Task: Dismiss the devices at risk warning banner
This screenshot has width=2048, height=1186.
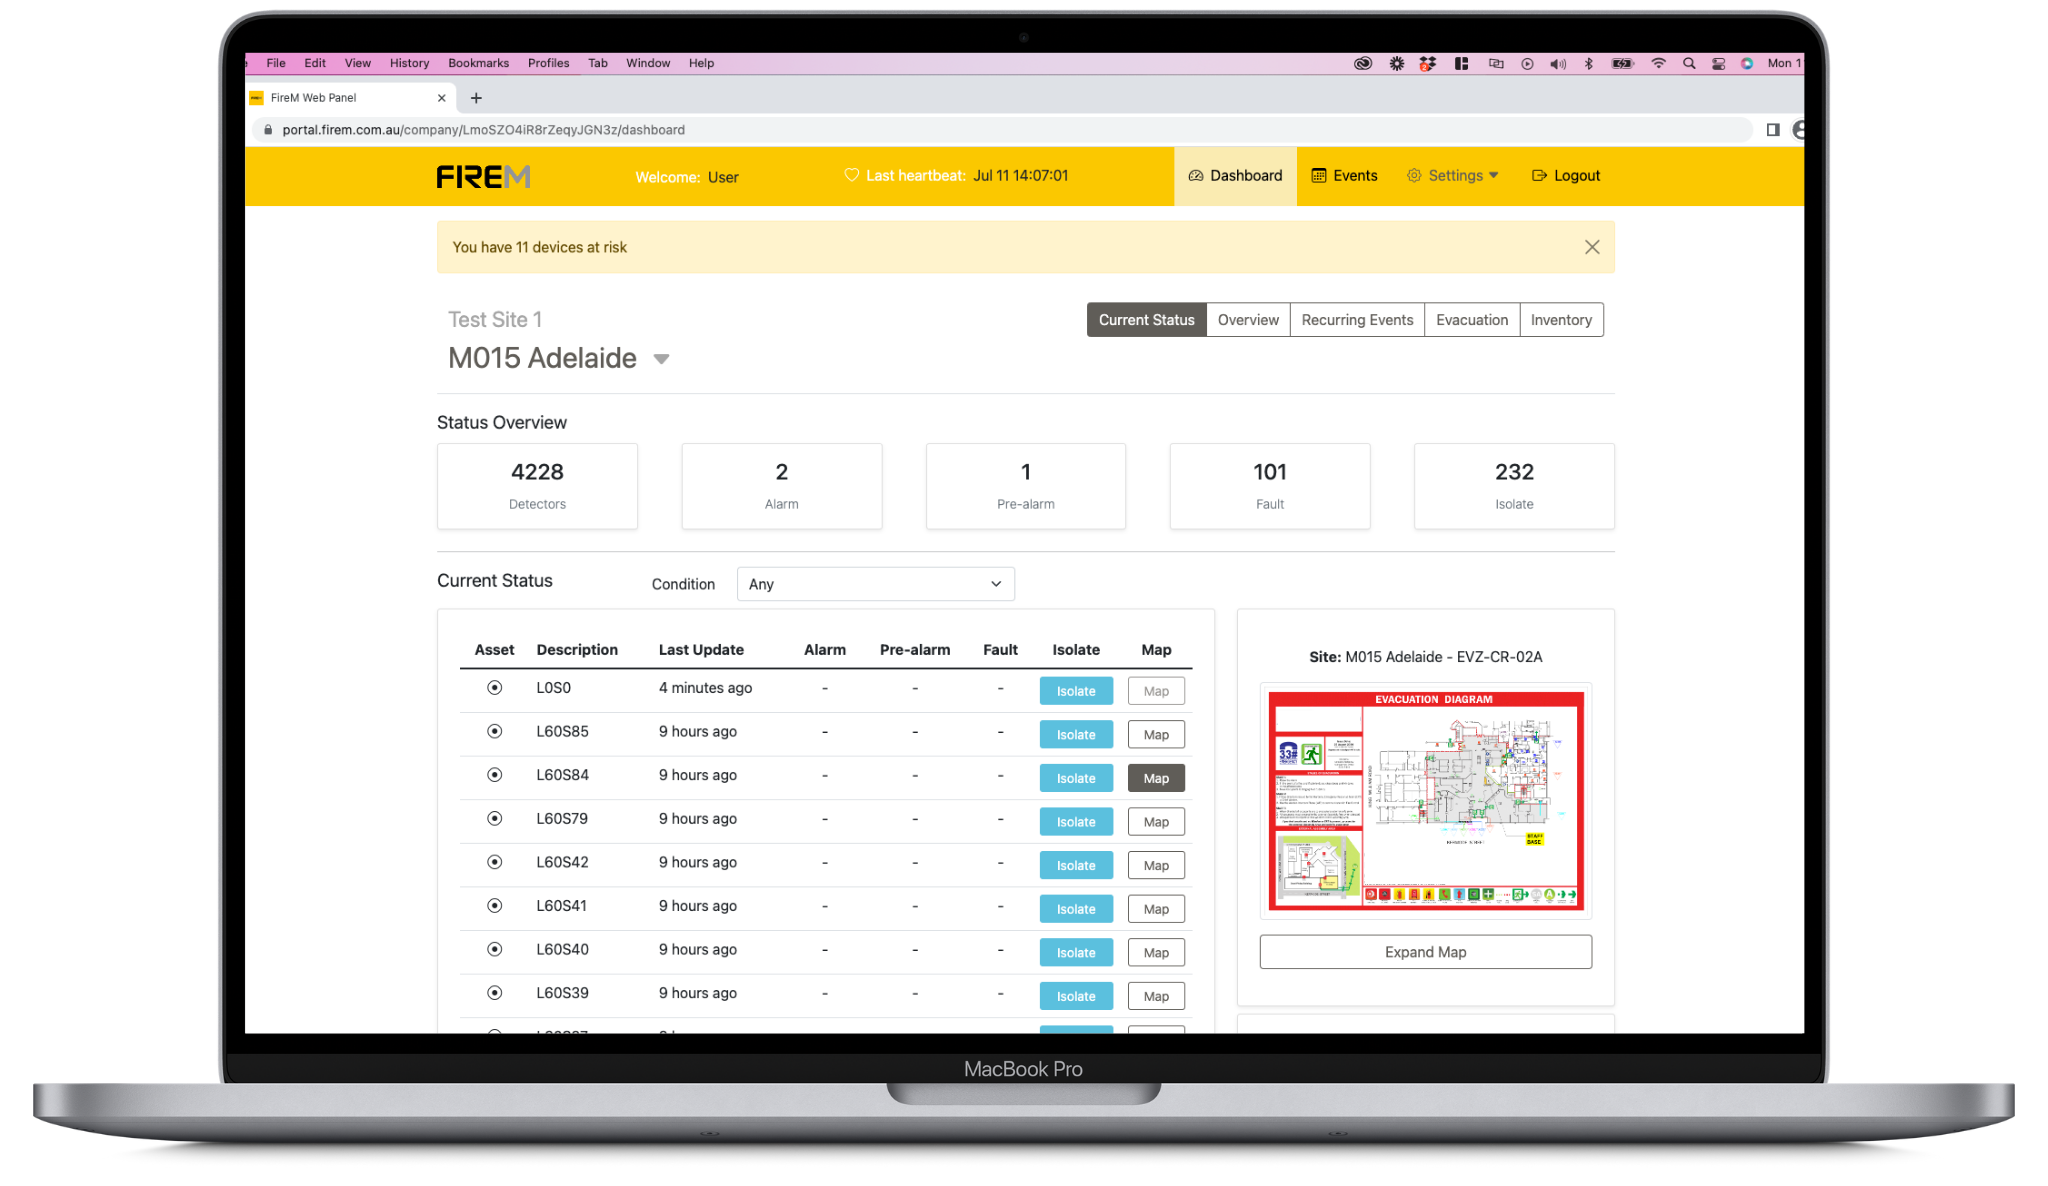Action: tap(1592, 246)
